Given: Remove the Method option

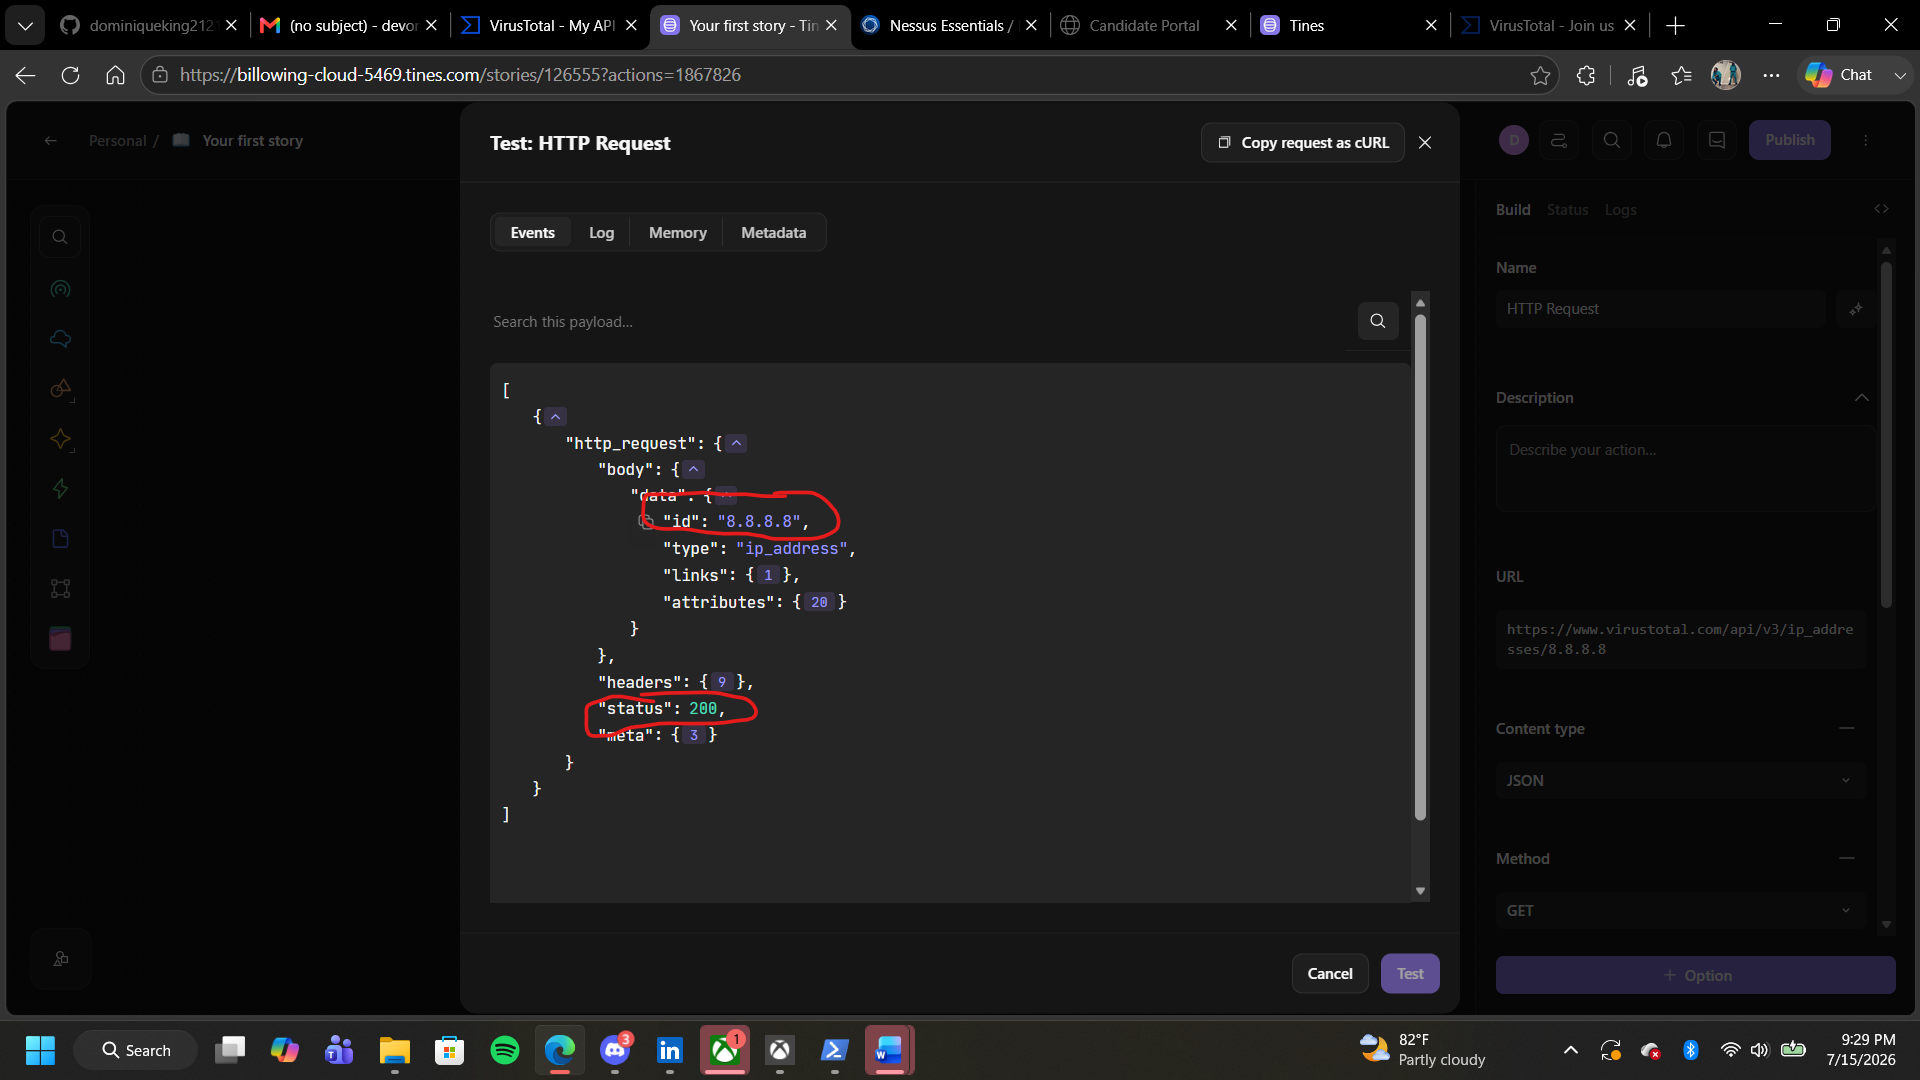Looking at the screenshot, I should [1846, 858].
